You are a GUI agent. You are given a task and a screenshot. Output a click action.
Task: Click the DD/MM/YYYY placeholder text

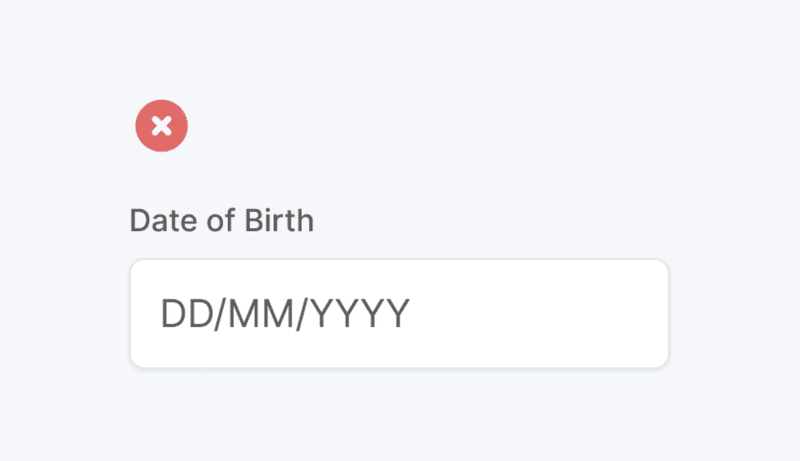[x=285, y=314]
